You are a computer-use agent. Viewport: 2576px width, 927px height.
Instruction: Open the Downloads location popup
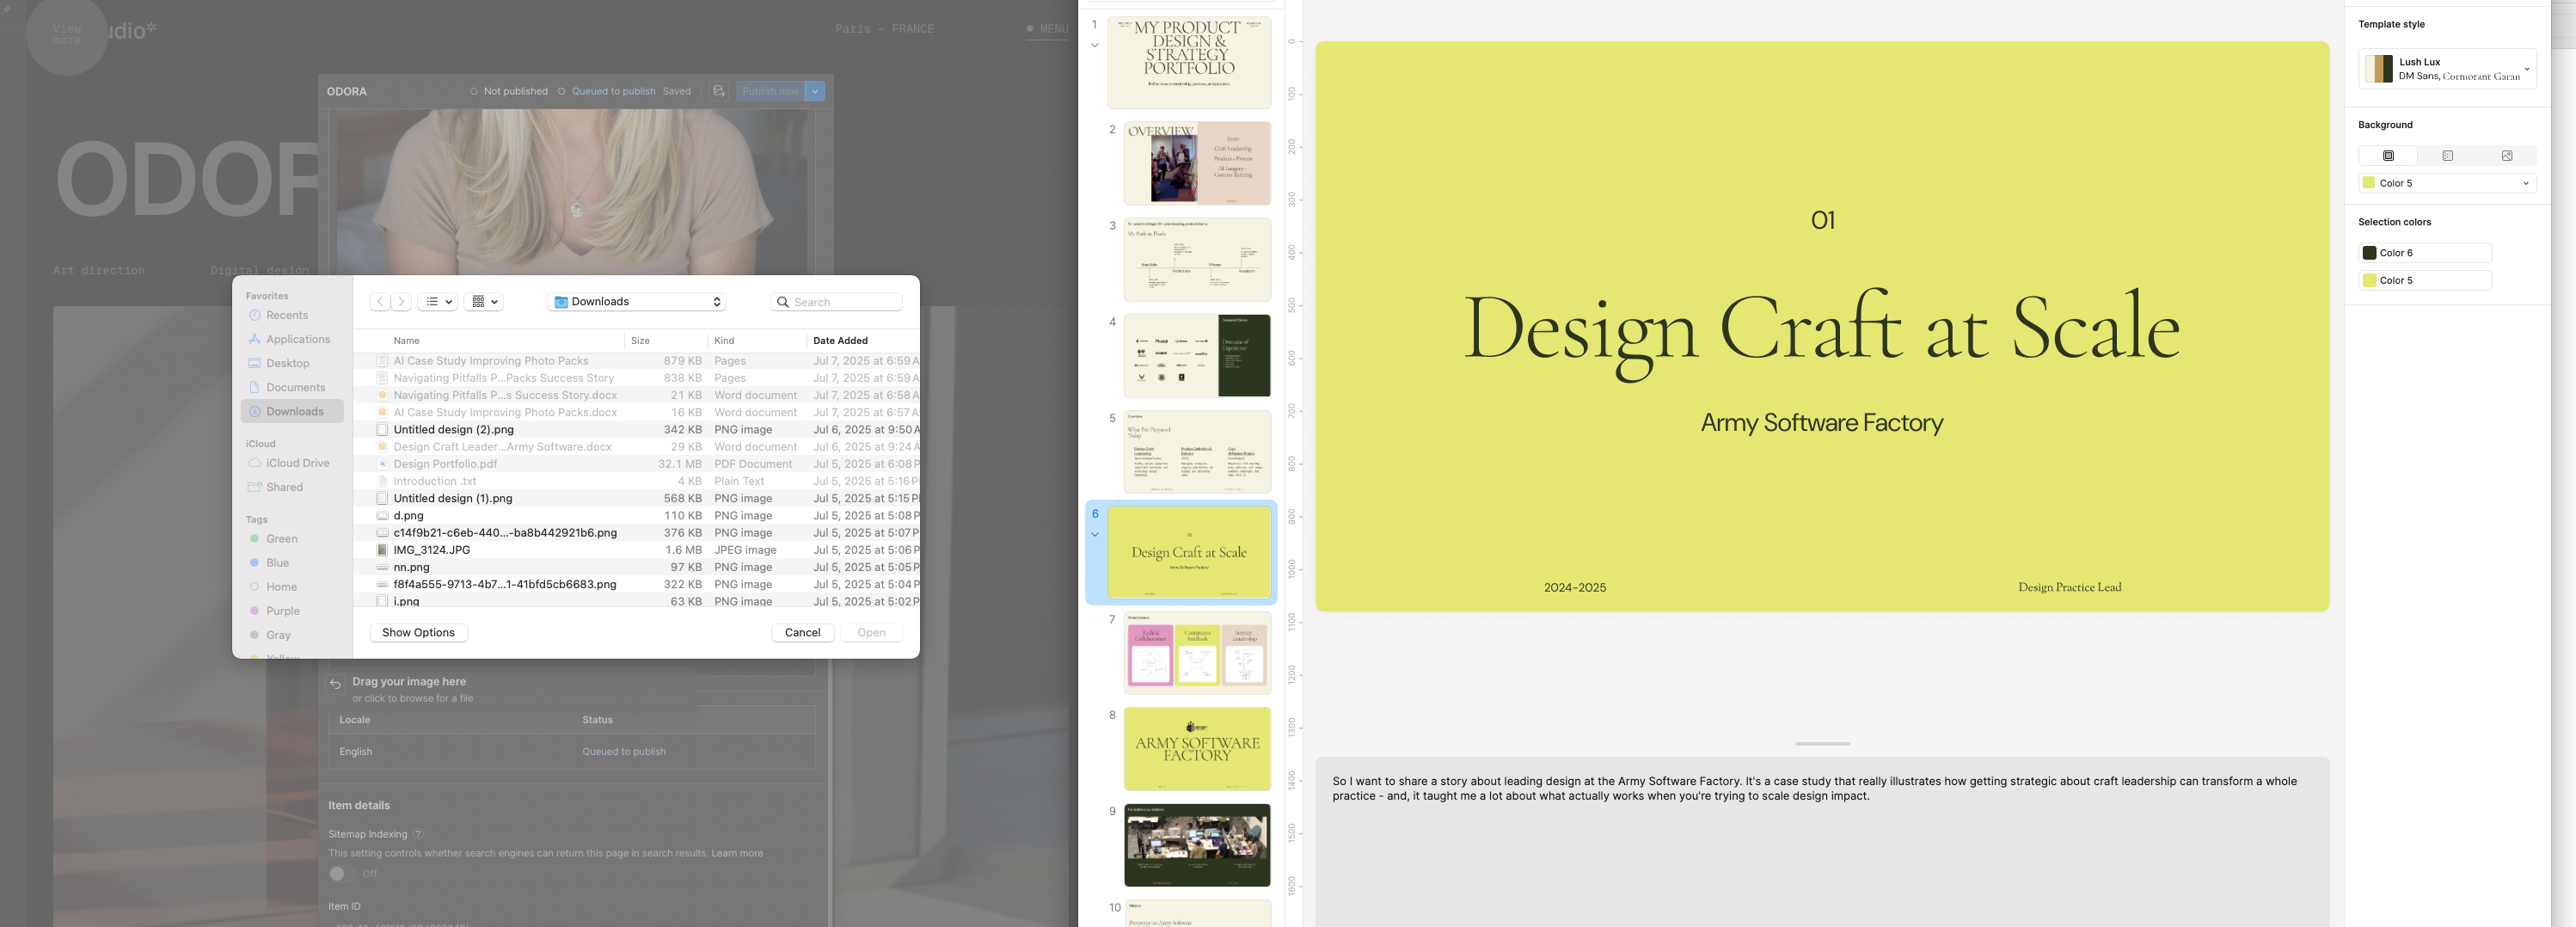[x=637, y=301]
